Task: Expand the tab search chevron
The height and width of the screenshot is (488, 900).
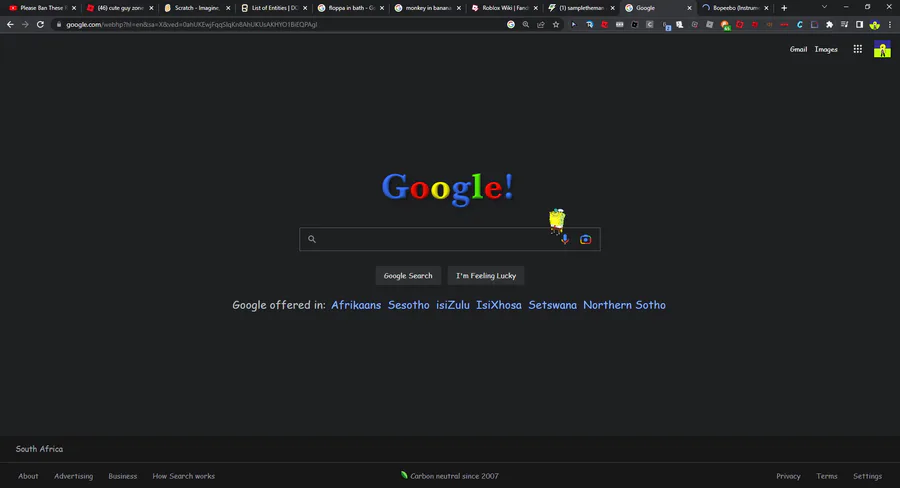Action: pos(824,7)
